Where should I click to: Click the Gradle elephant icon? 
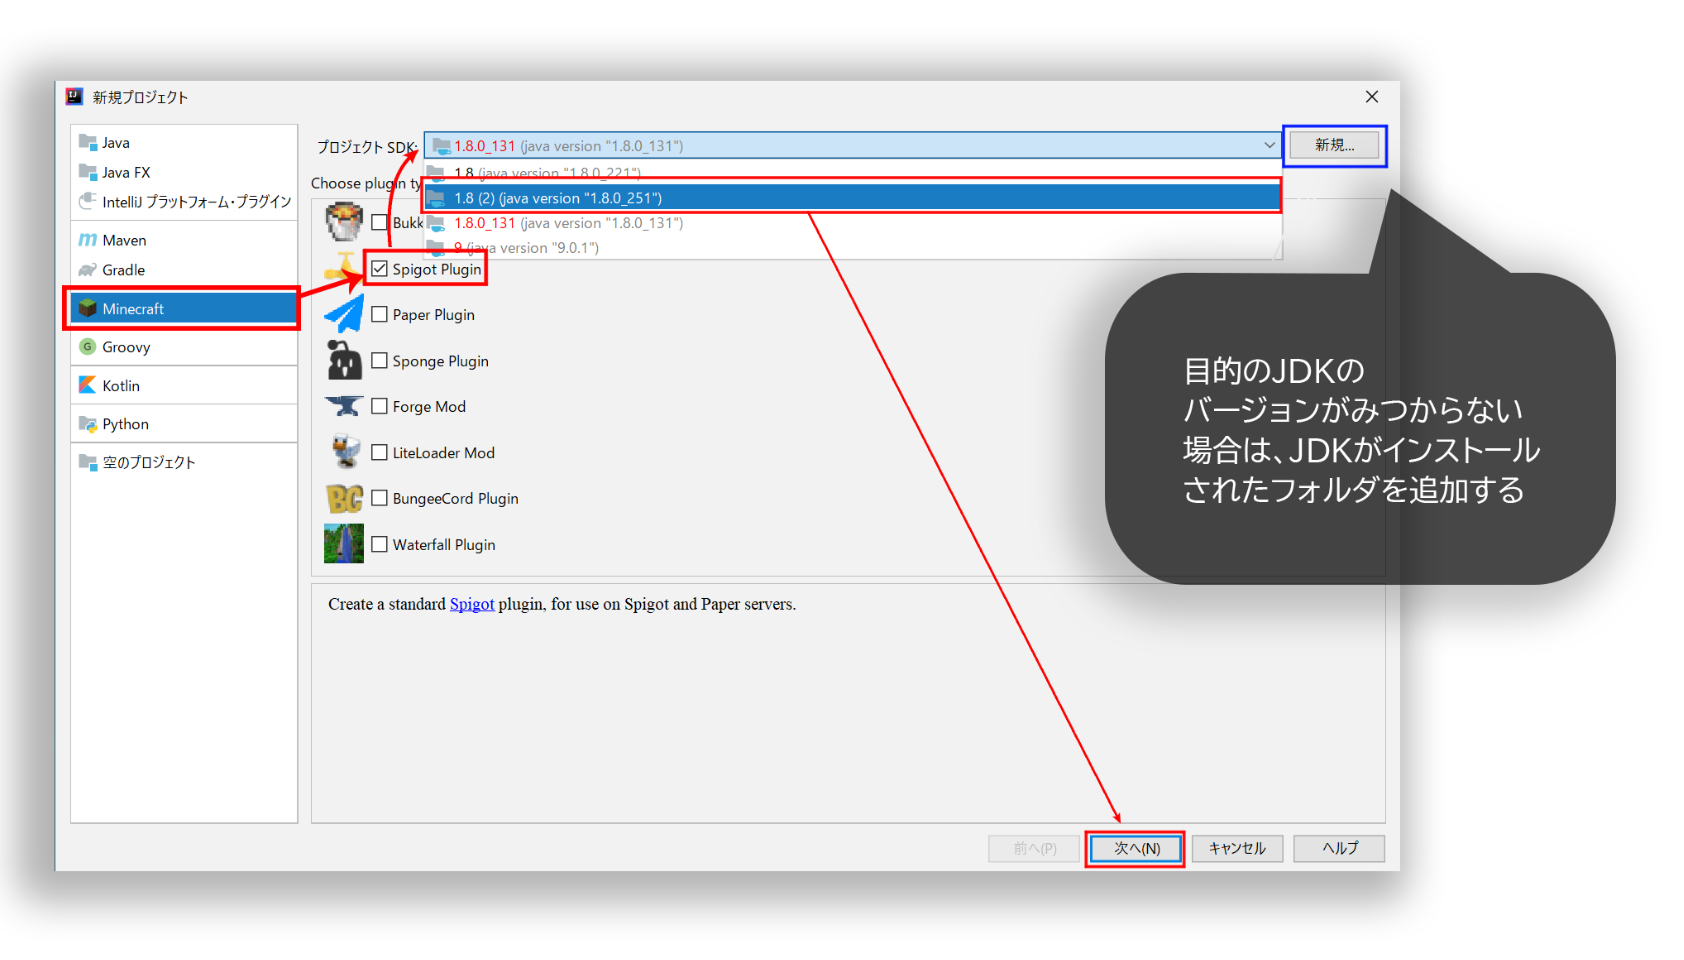click(x=88, y=270)
